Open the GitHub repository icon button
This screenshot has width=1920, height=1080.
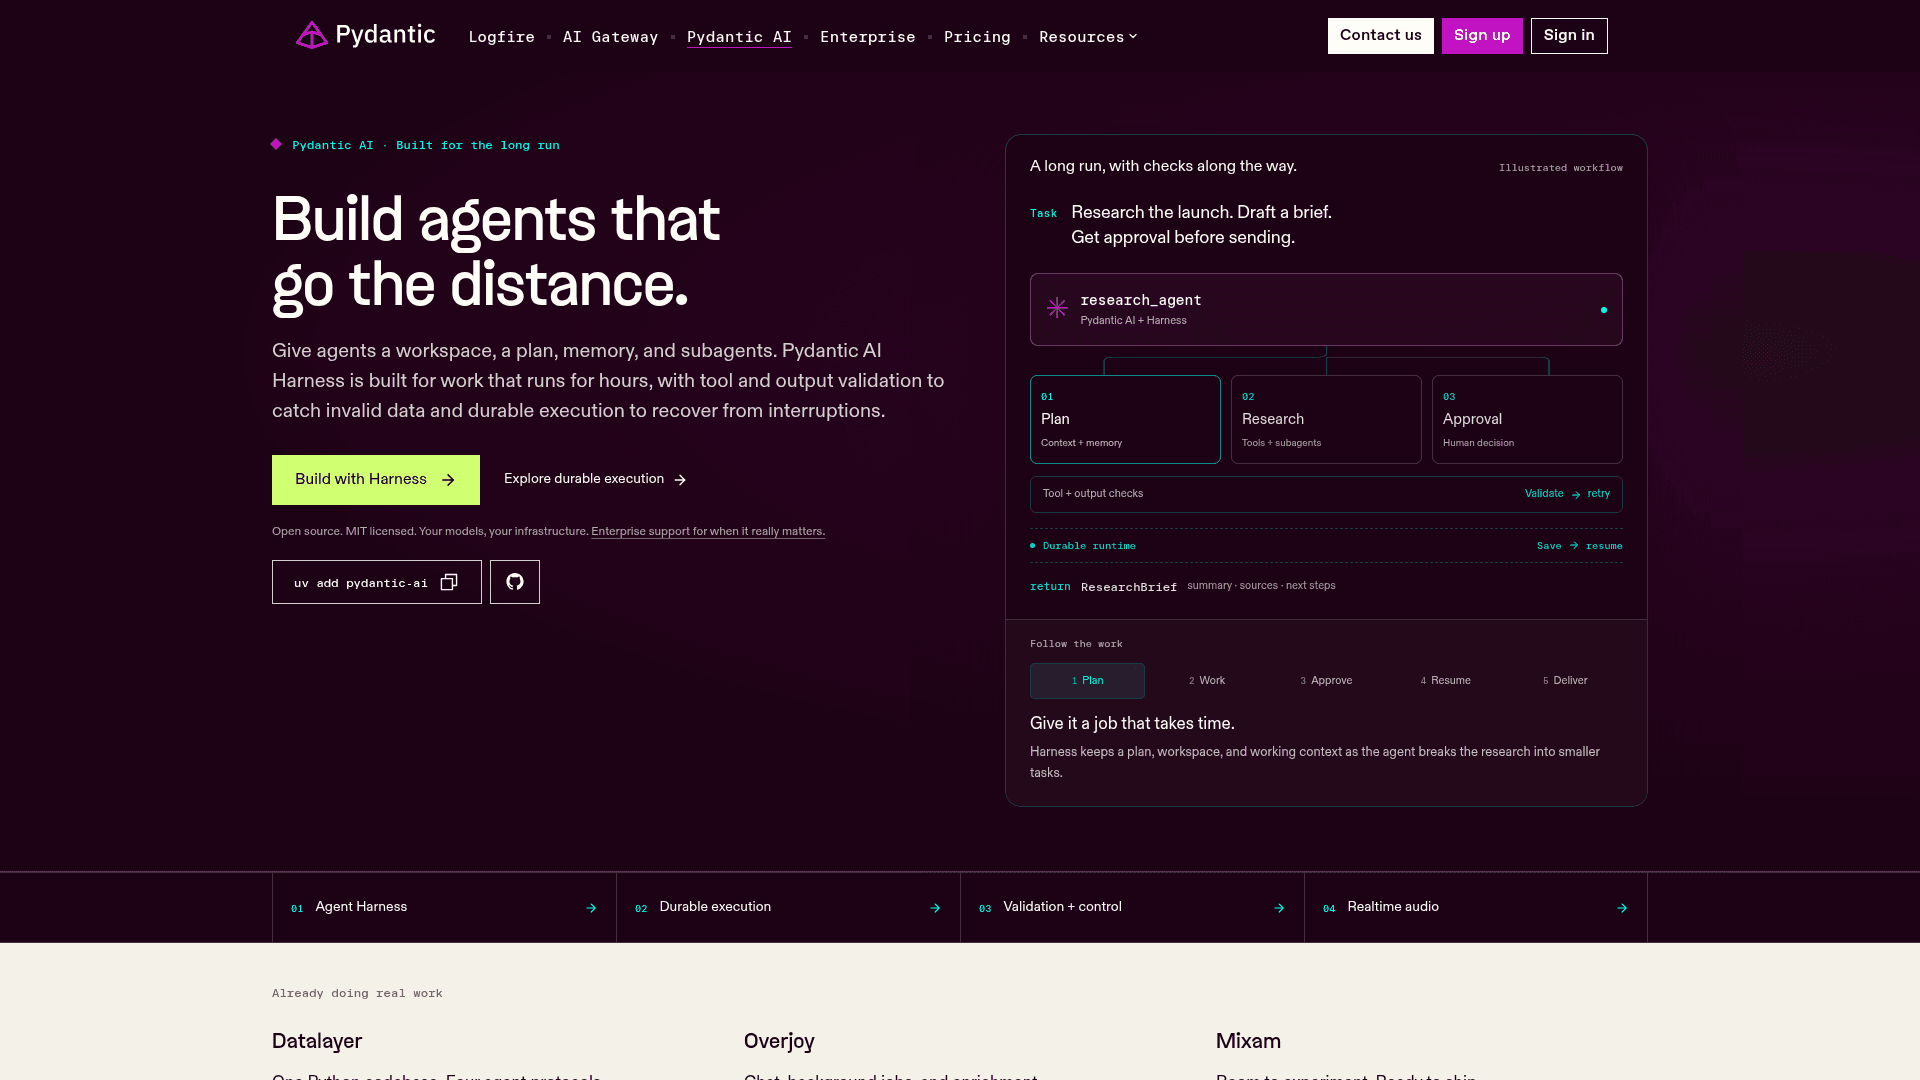click(x=515, y=582)
